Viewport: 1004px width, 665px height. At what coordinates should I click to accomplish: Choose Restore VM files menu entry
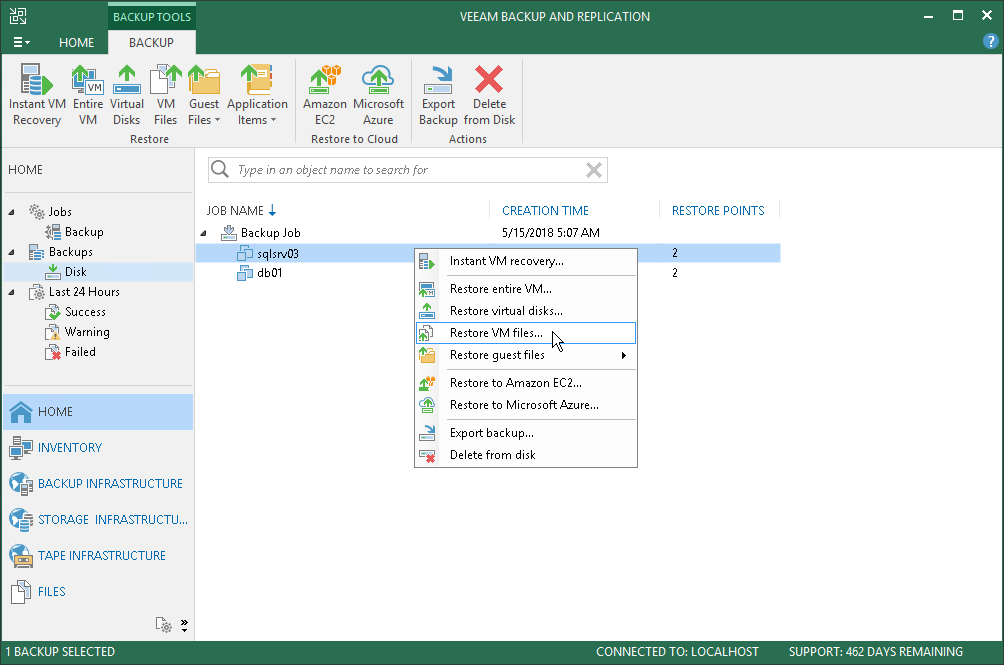pyautogui.click(x=526, y=333)
